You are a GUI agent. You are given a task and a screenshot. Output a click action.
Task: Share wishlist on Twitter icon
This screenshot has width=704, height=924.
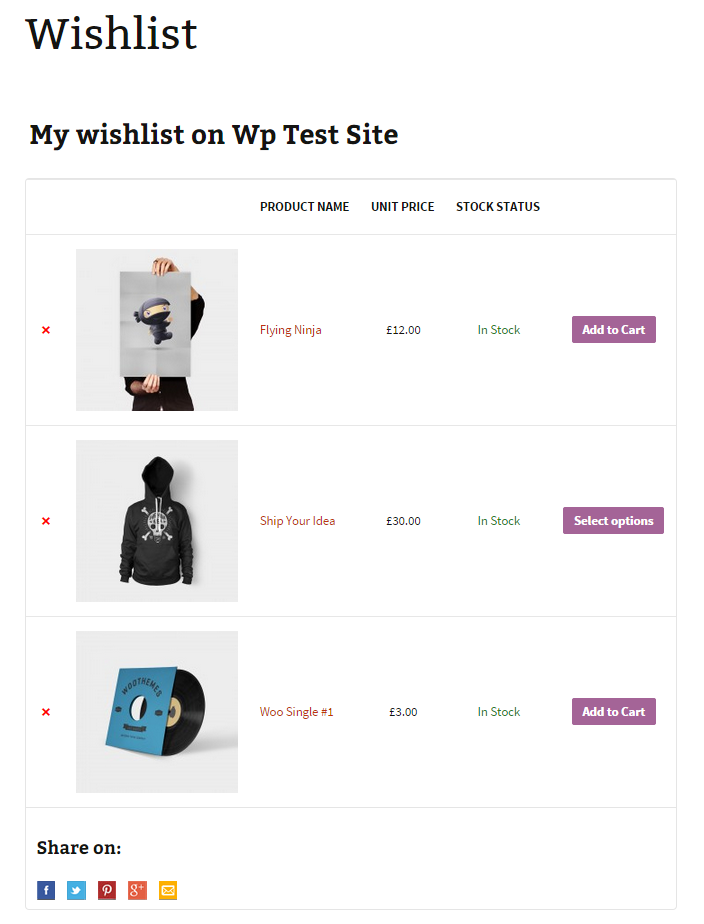pyautogui.click(x=76, y=890)
